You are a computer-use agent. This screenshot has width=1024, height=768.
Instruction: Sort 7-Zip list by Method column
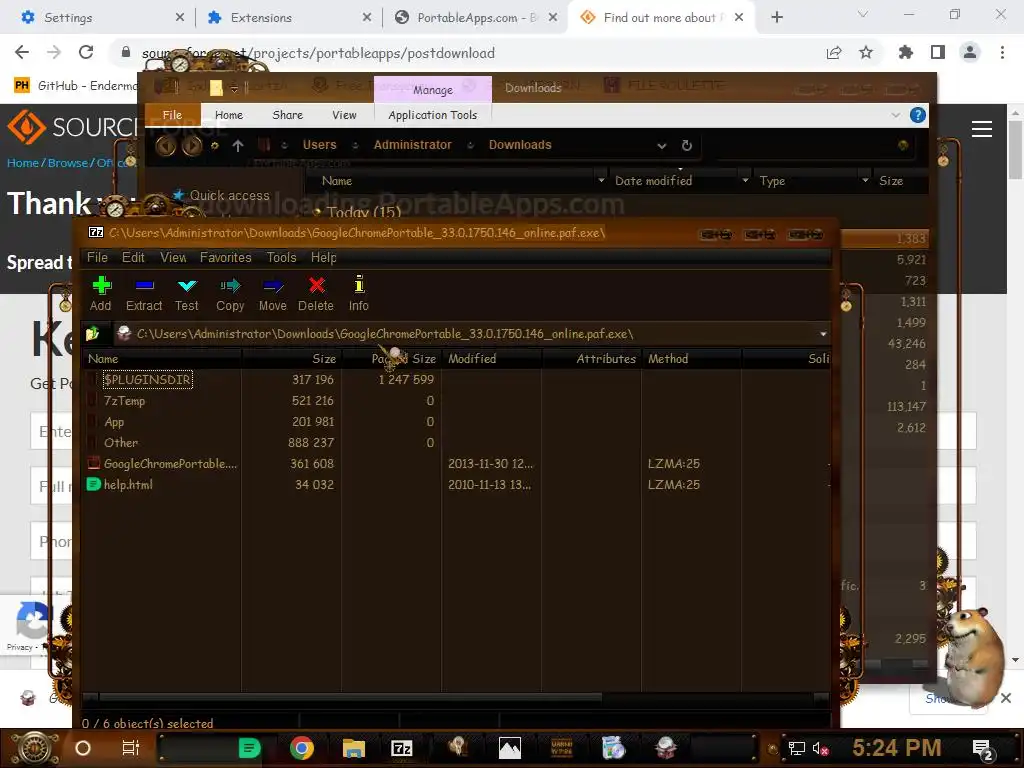pos(691,359)
